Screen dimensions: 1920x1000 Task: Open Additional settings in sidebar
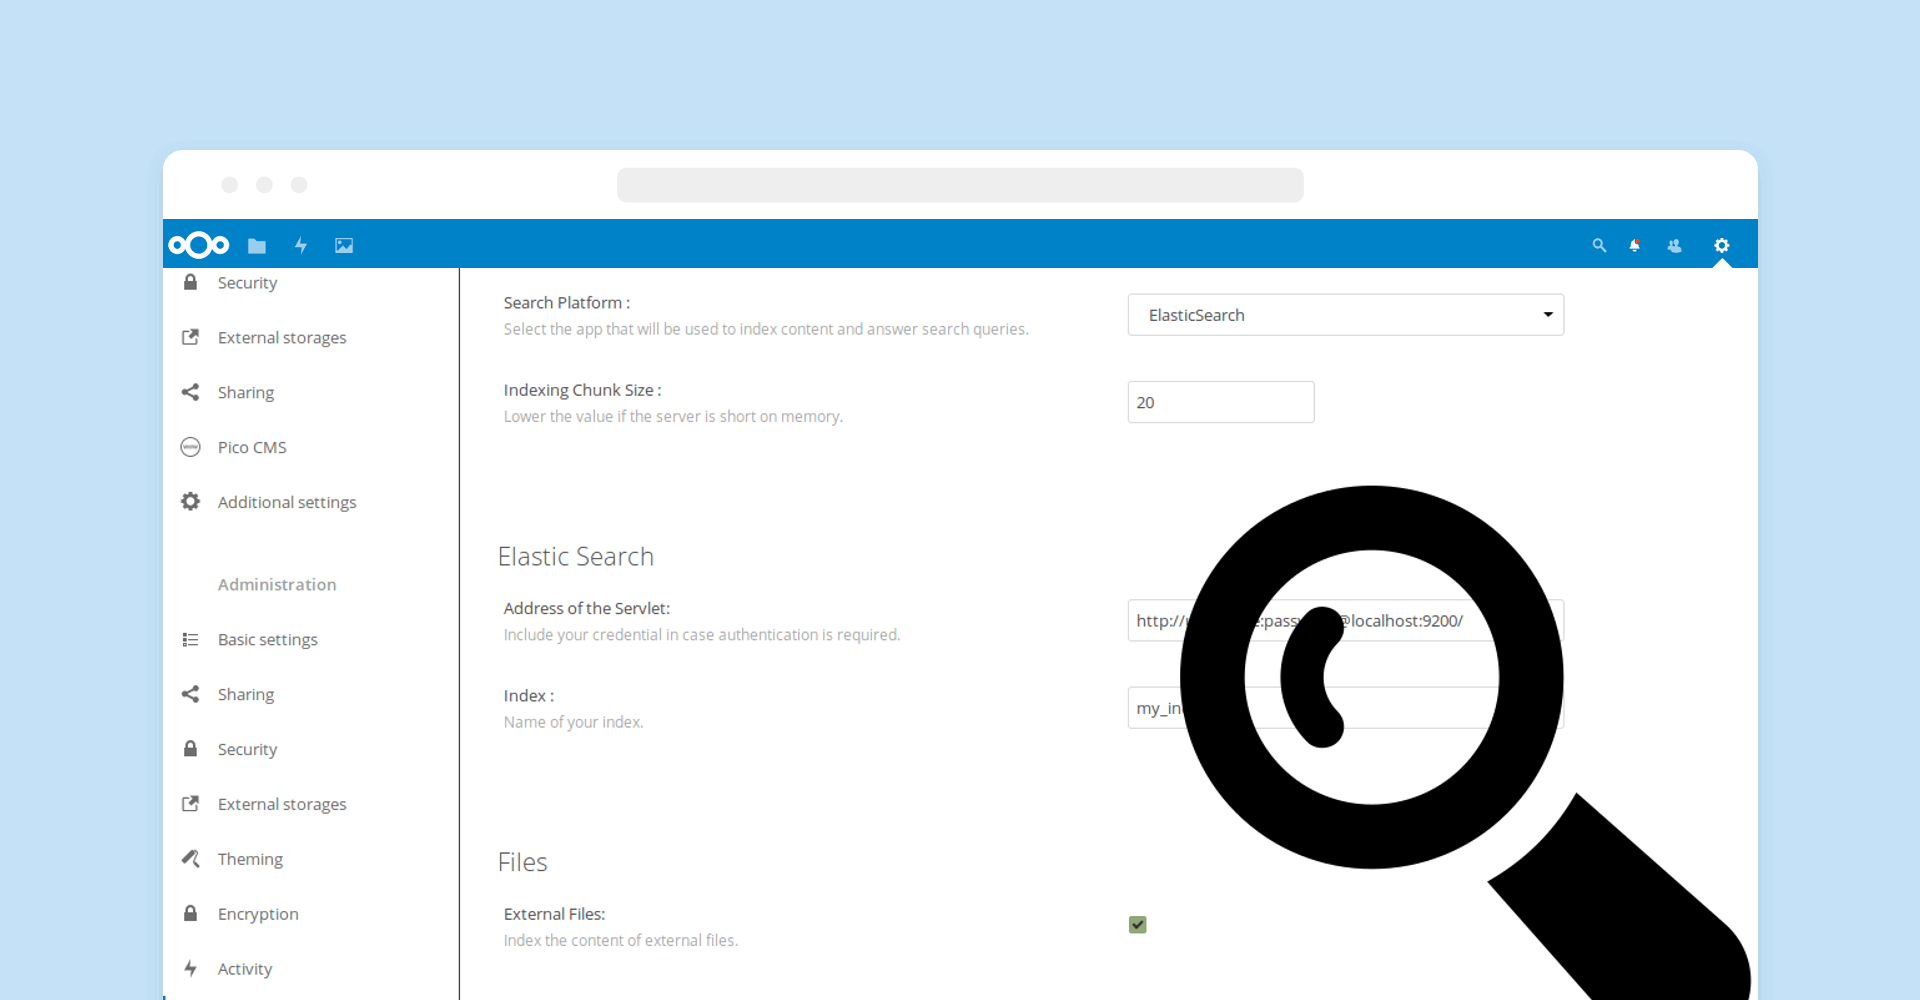286,502
